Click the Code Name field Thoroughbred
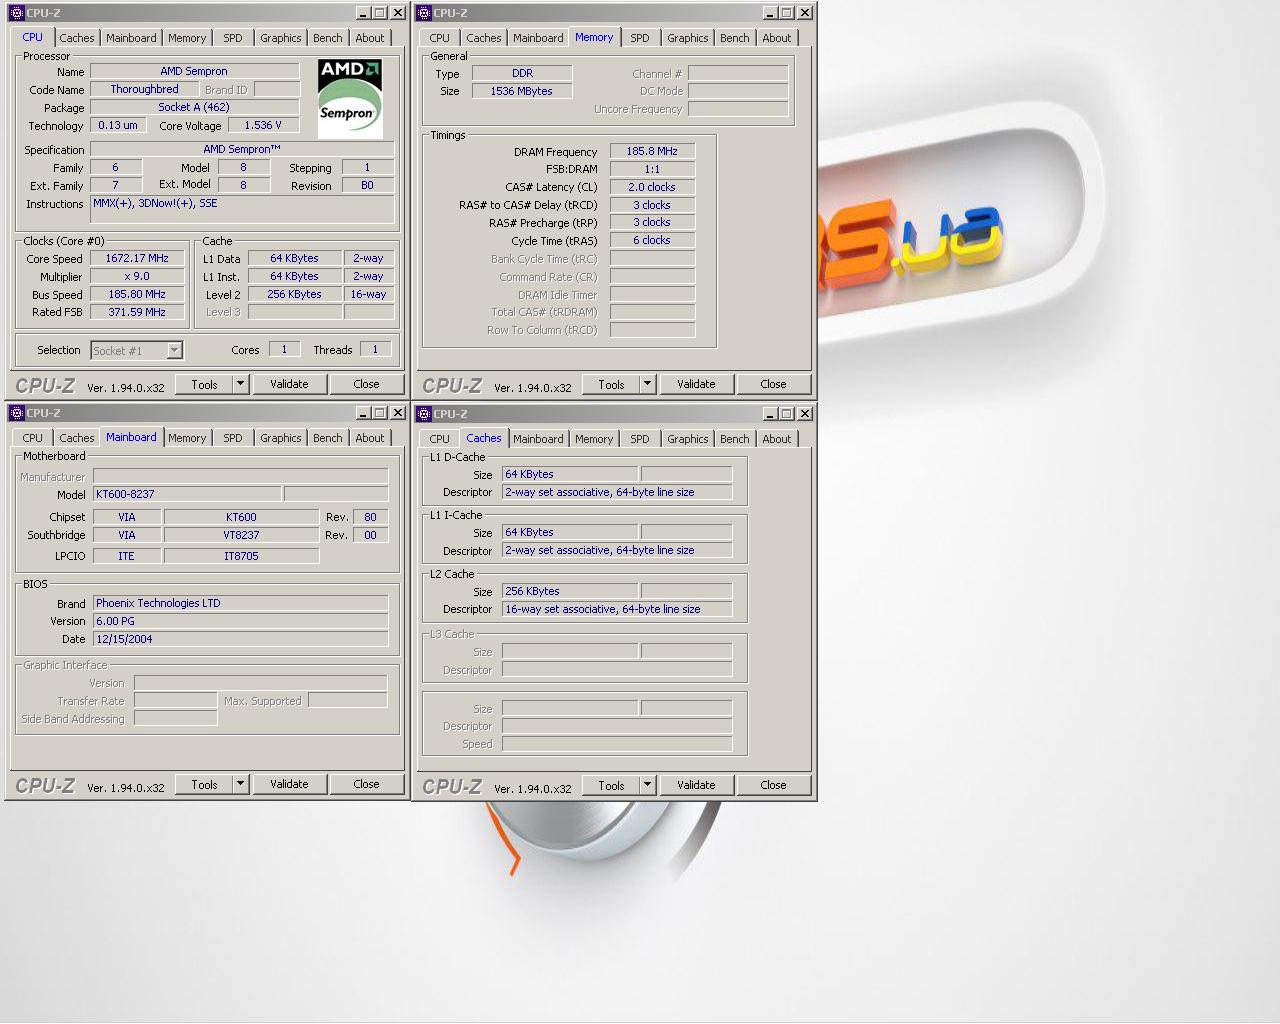Screen dimensions: 1280x1024 pos(144,89)
